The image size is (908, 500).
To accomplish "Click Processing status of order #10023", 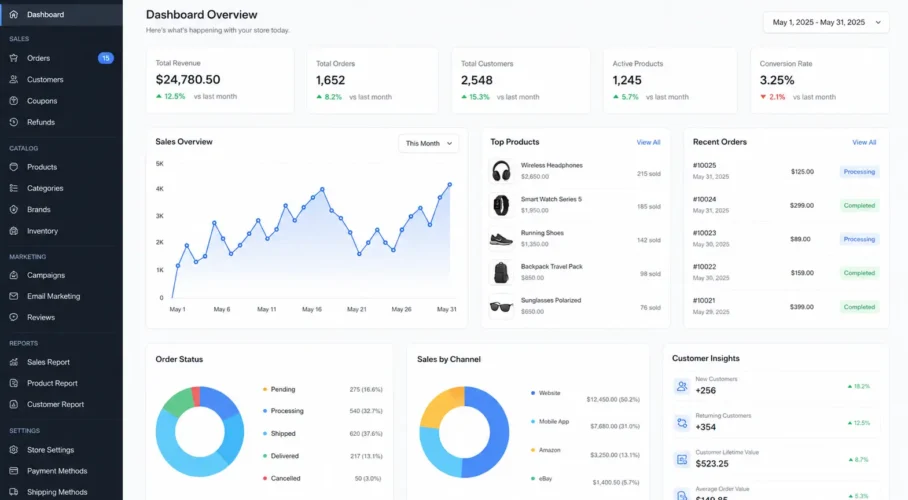I will click(859, 239).
